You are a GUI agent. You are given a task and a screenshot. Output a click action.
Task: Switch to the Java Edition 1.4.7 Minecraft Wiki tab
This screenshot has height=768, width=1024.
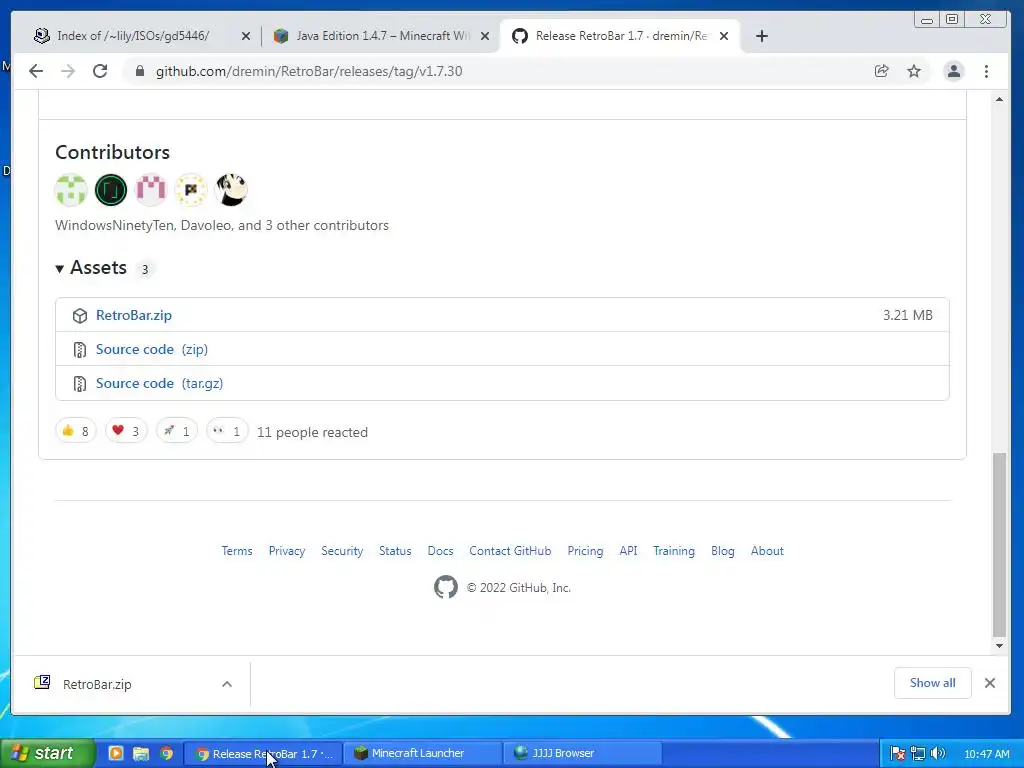[x=382, y=36]
